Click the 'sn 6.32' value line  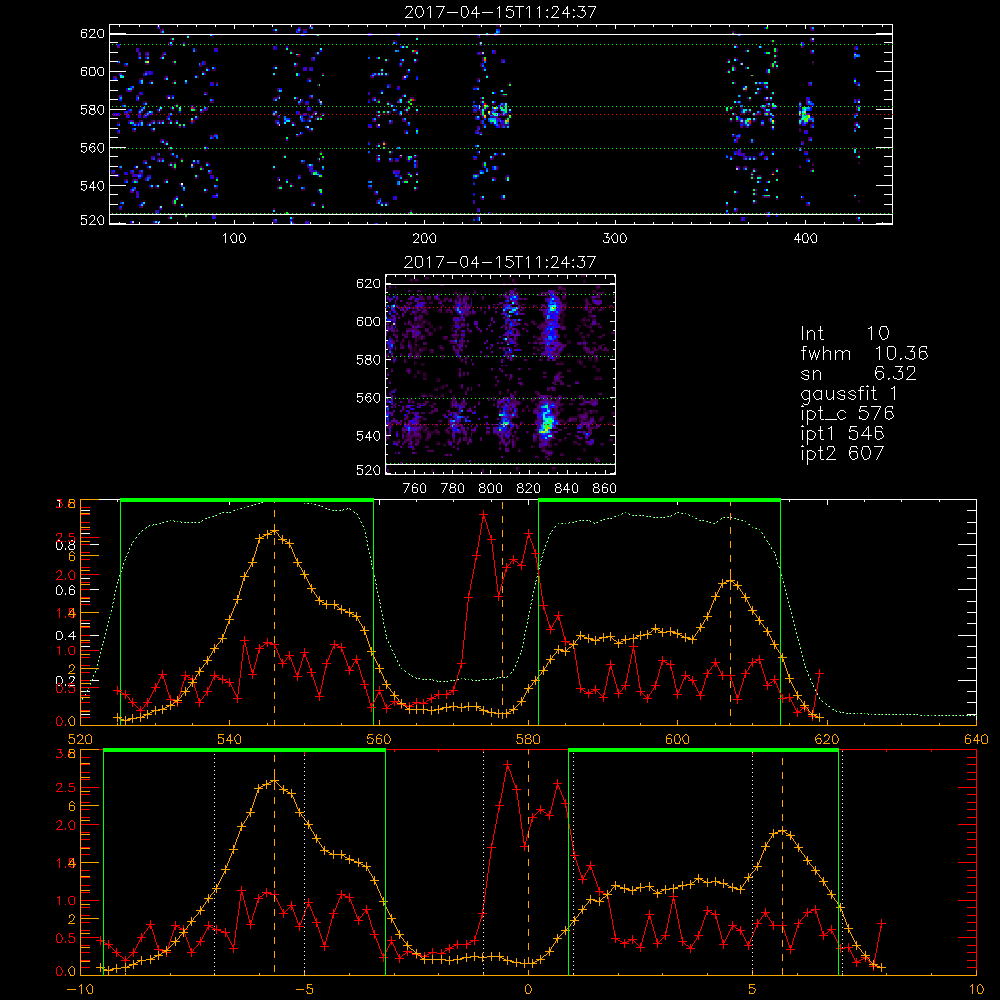click(x=858, y=373)
